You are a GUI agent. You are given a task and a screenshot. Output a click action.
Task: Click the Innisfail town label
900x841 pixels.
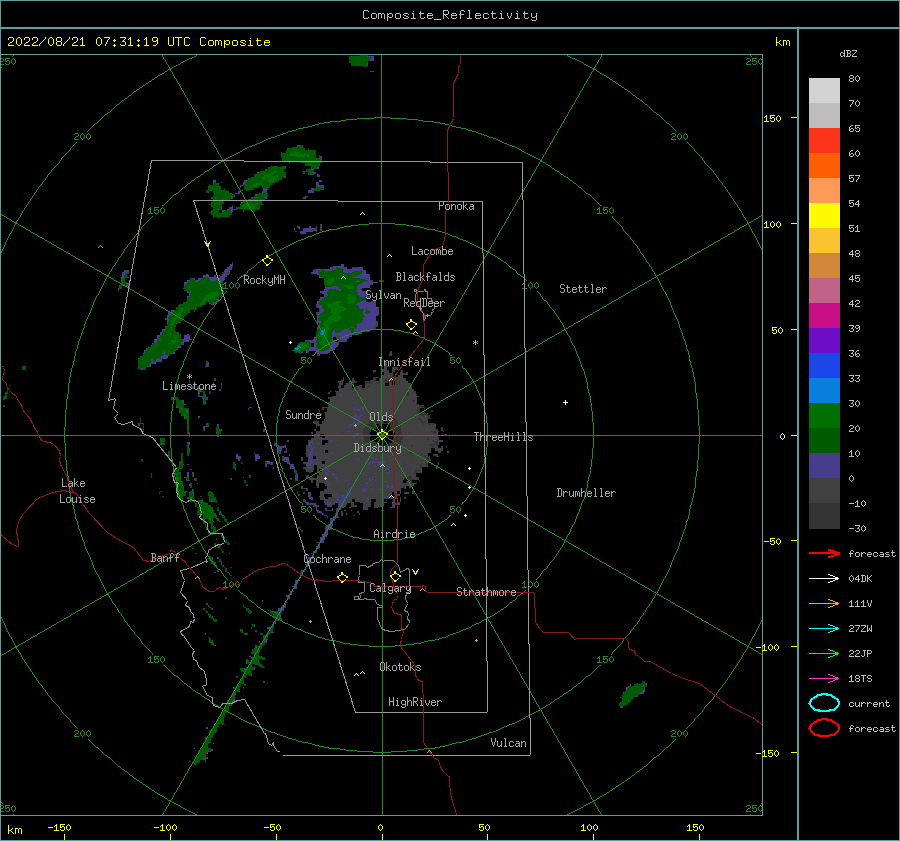[404, 362]
